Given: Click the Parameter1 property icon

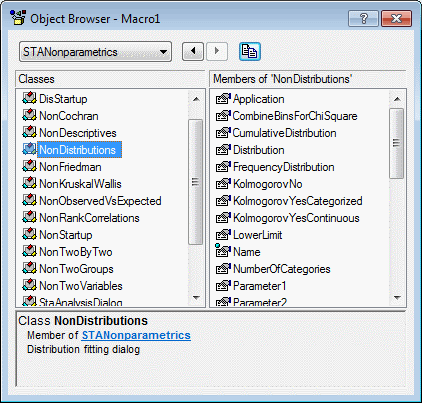Looking at the screenshot, I should point(223,286).
